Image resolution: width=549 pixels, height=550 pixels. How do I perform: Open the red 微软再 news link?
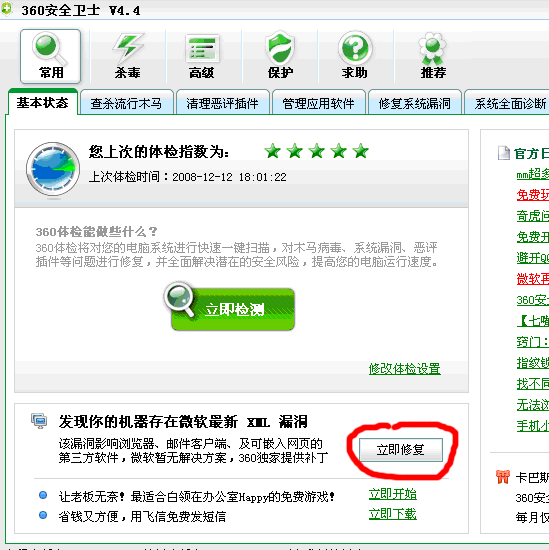coord(533,279)
